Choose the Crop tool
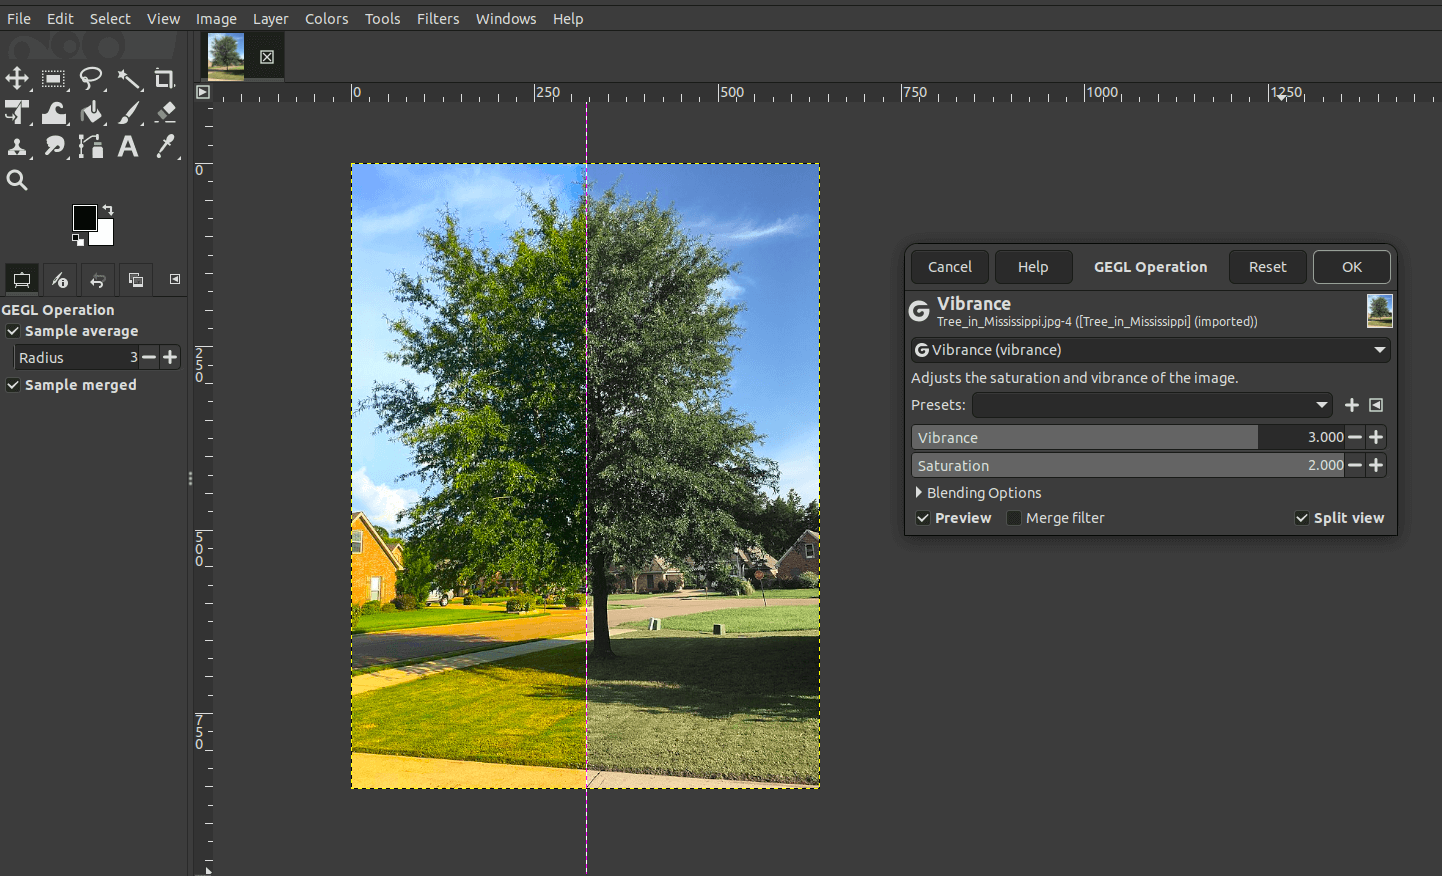1442x876 pixels. [165, 78]
